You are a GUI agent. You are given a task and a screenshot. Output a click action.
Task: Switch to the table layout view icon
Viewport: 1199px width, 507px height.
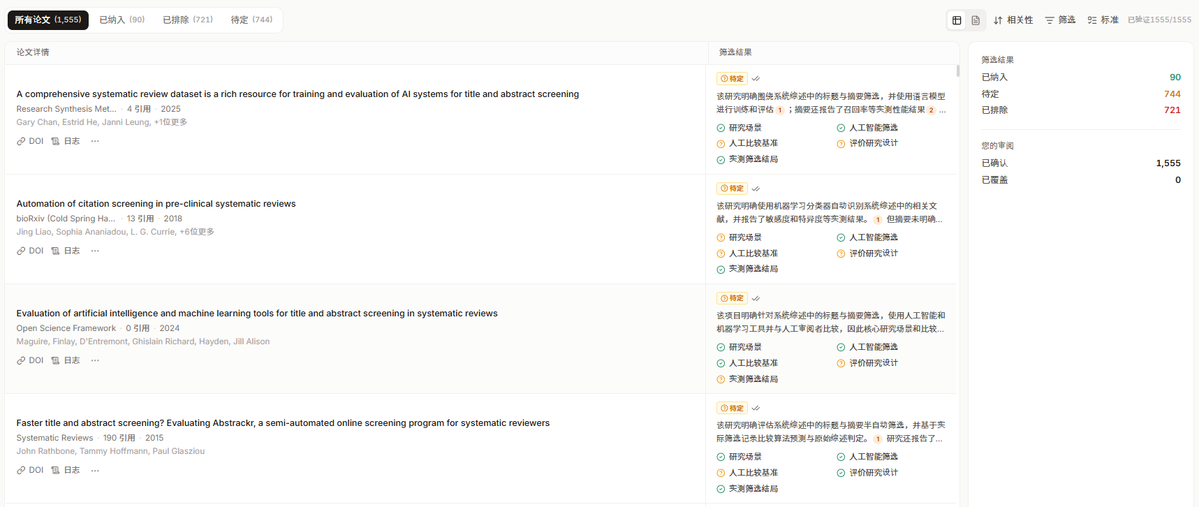(x=957, y=21)
